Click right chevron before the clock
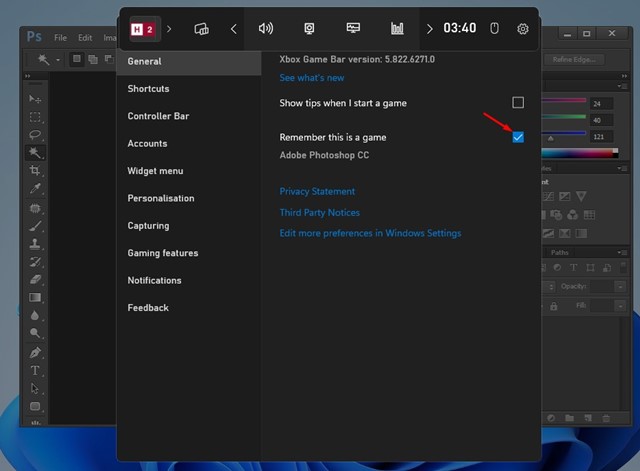Screen dimensions: 640x471 tap(429, 29)
